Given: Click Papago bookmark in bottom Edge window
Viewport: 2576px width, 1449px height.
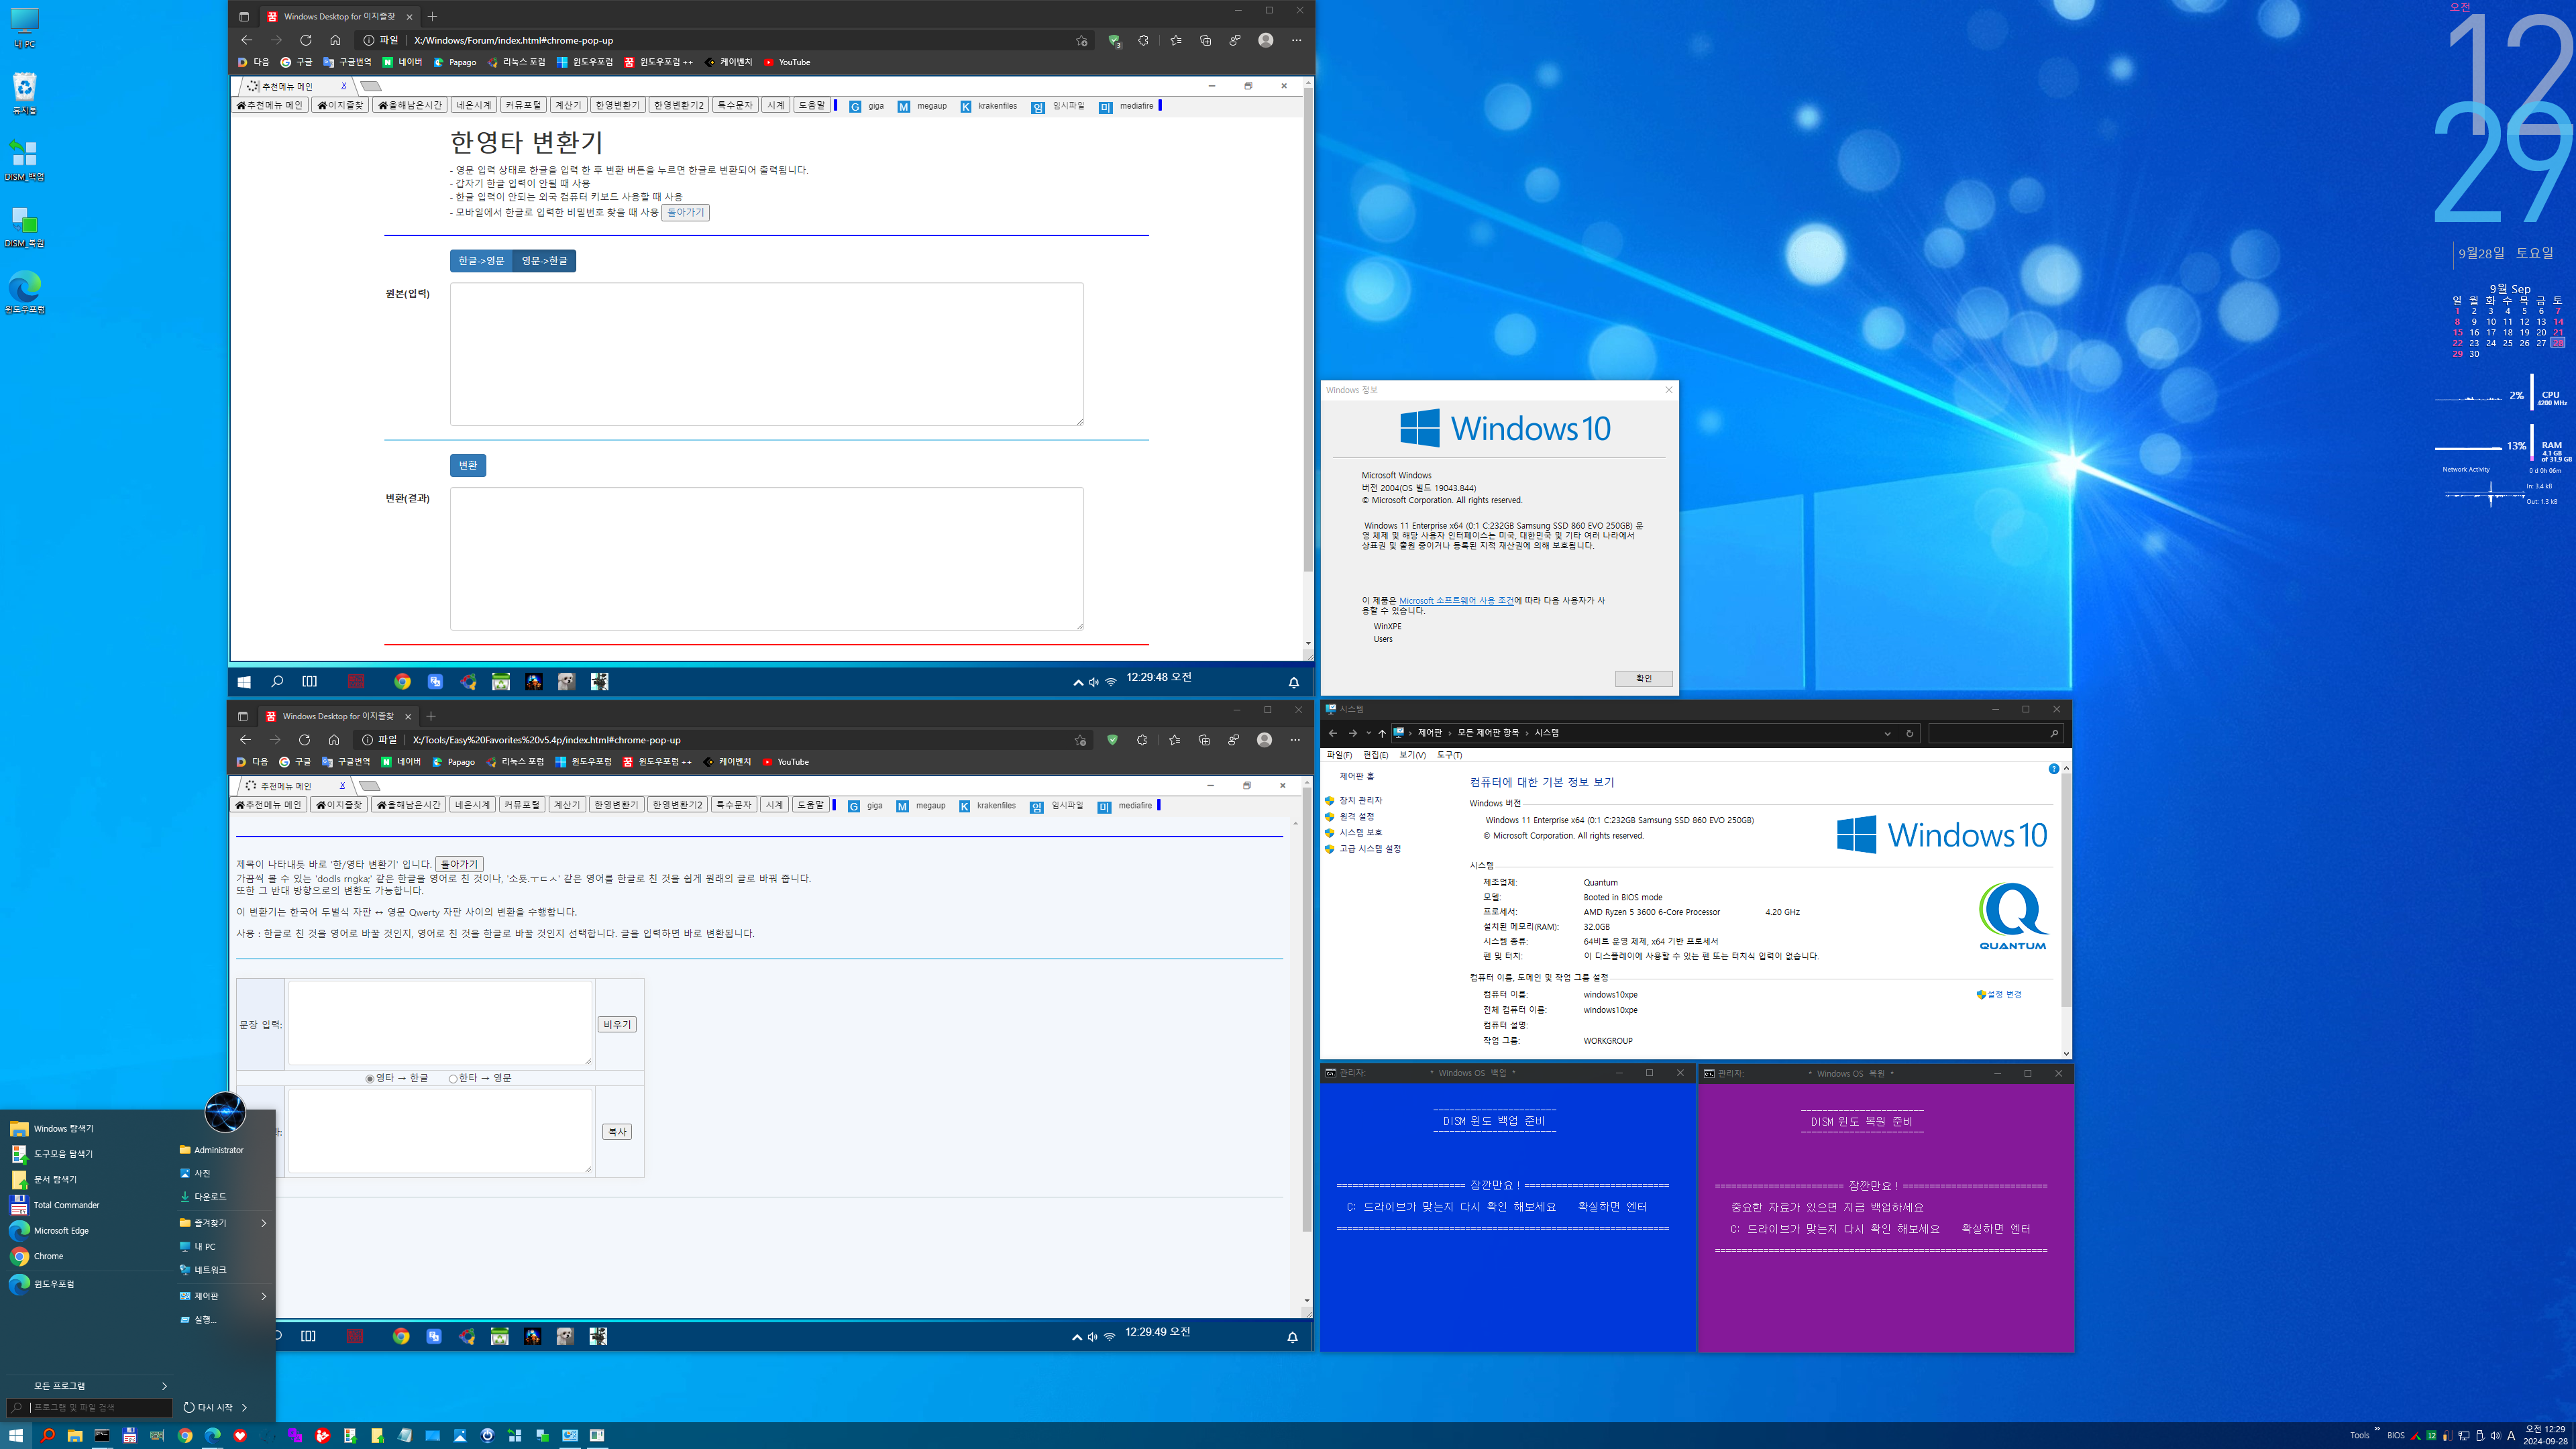Looking at the screenshot, I should coord(453,762).
